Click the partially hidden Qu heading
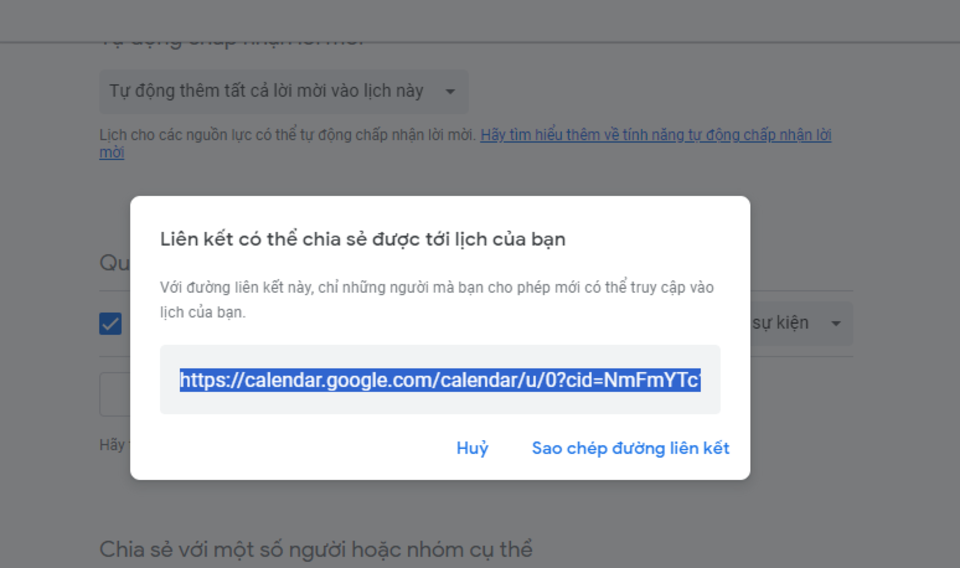960x568 pixels. point(113,263)
